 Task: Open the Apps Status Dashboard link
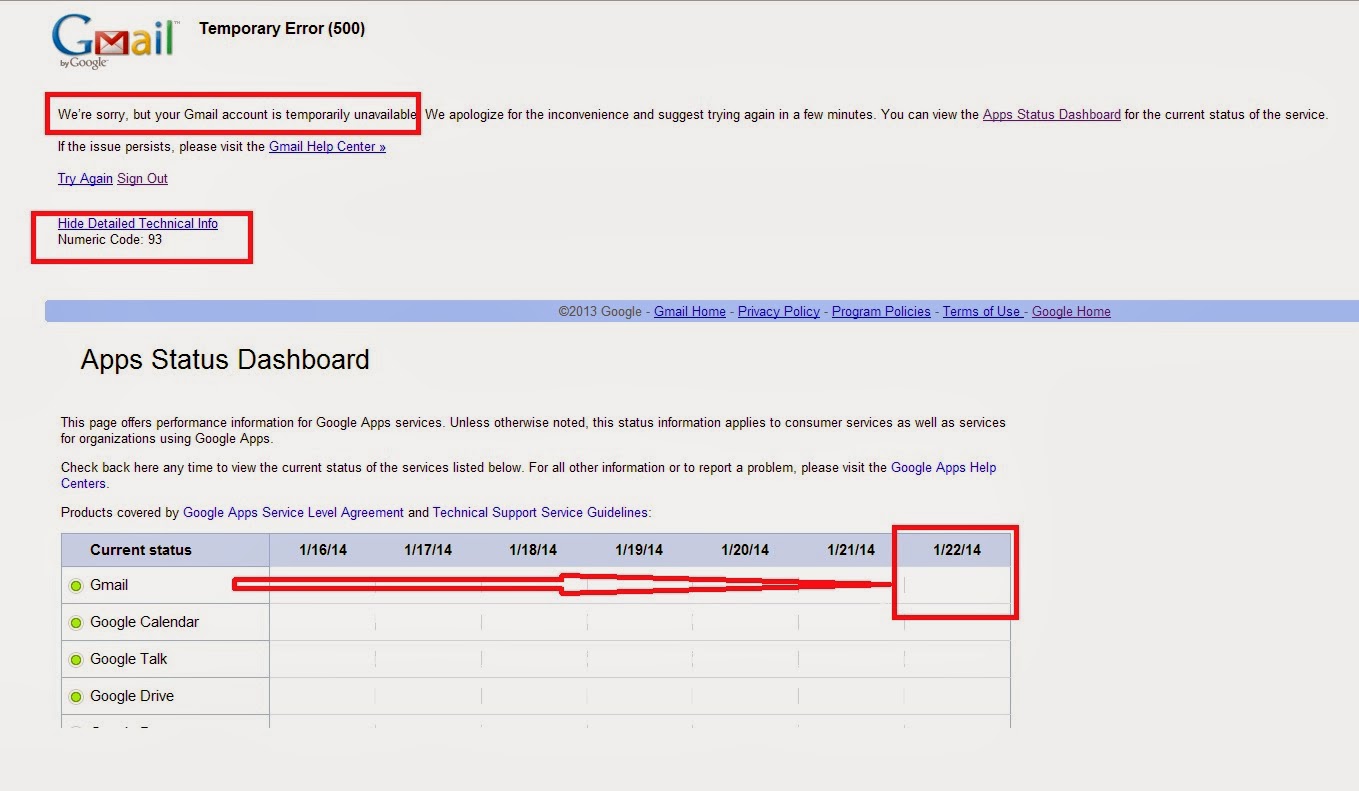[1051, 114]
